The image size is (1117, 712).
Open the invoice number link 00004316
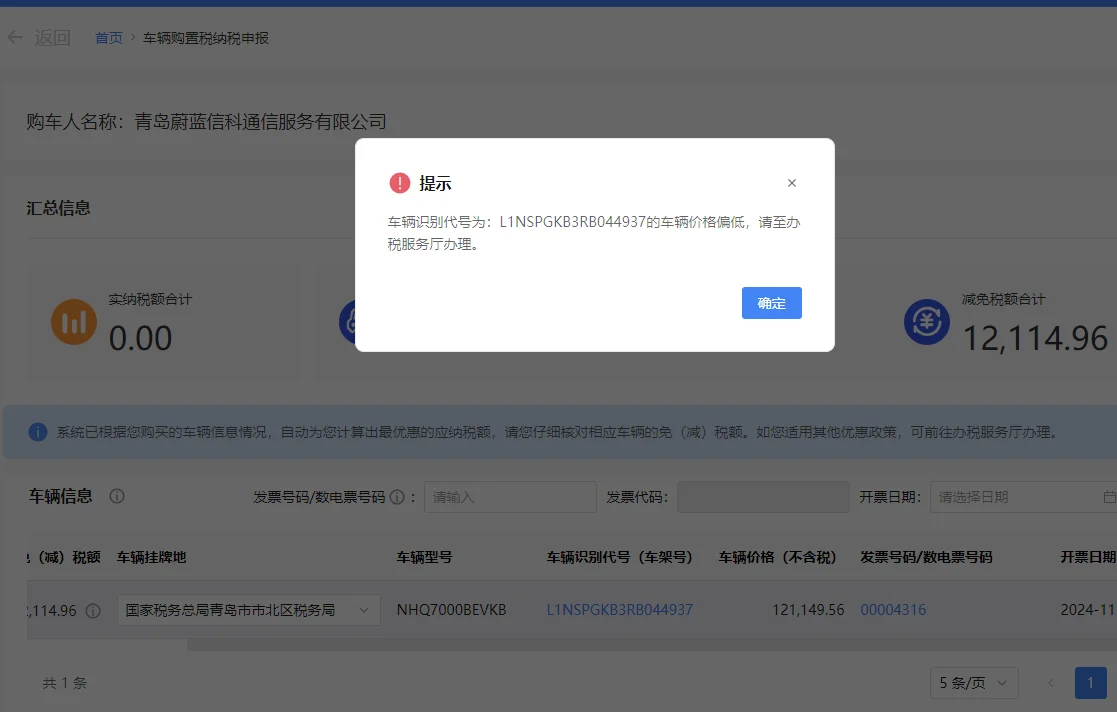coord(893,610)
